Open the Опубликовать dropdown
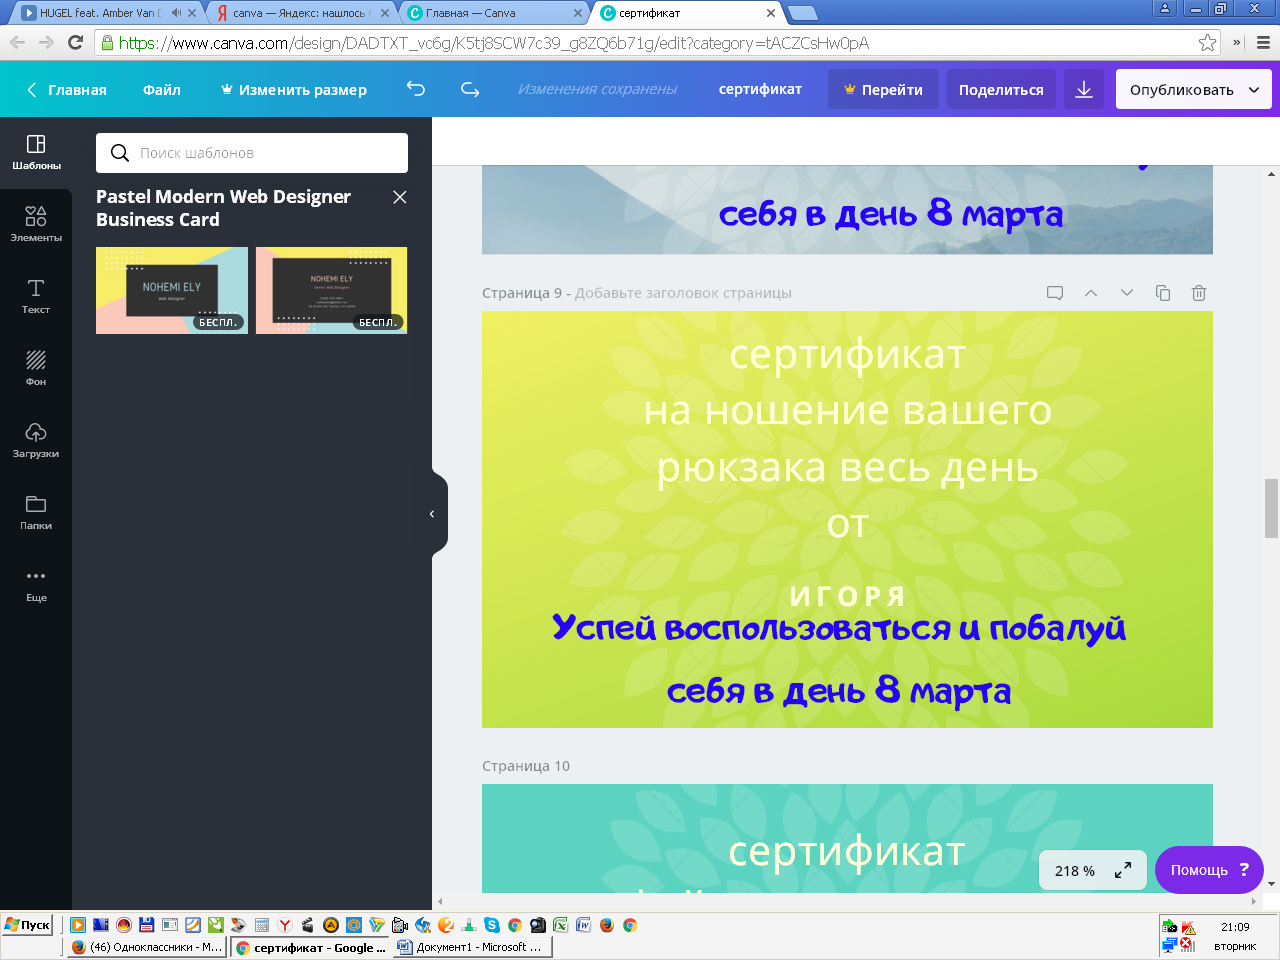 (1194, 89)
